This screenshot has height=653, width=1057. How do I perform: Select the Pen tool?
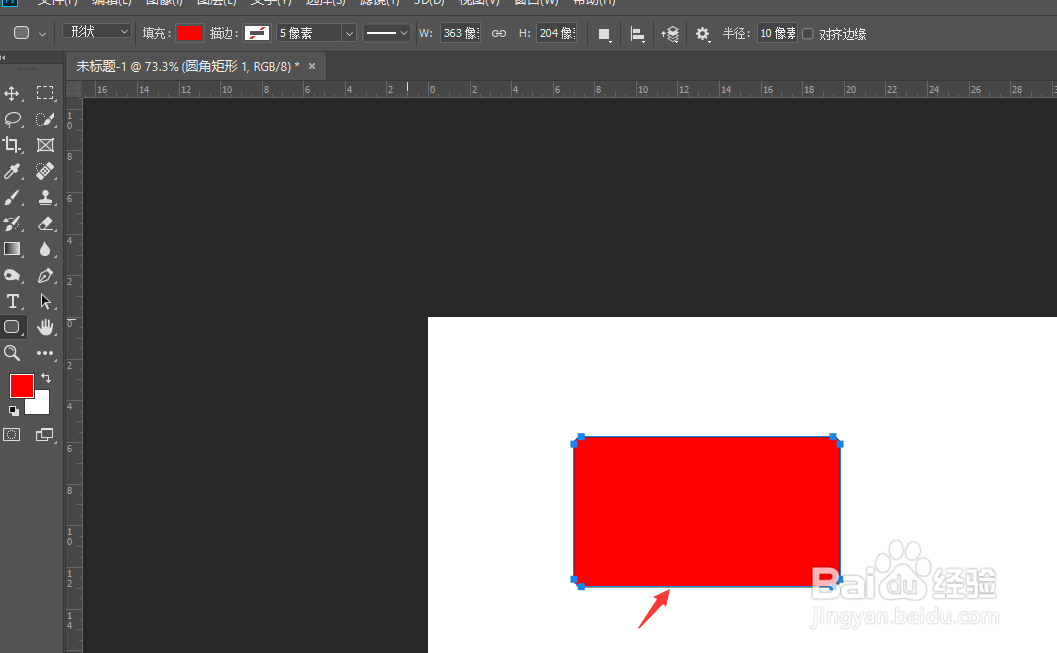click(45, 276)
